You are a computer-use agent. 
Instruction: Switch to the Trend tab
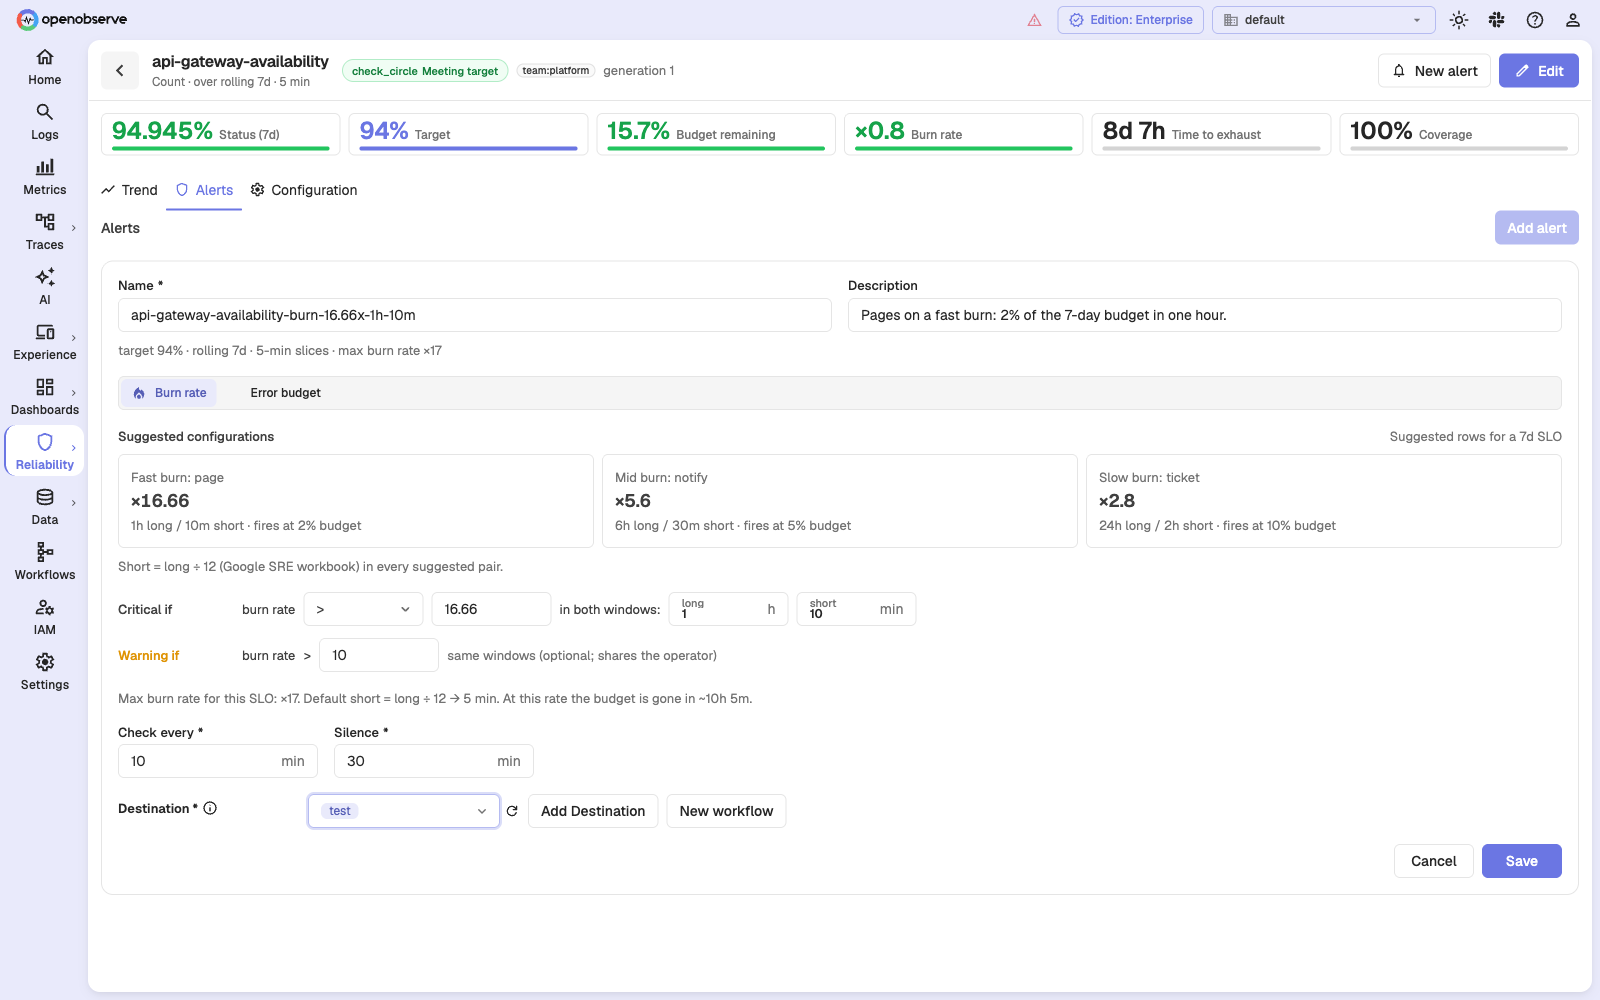point(130,190)
